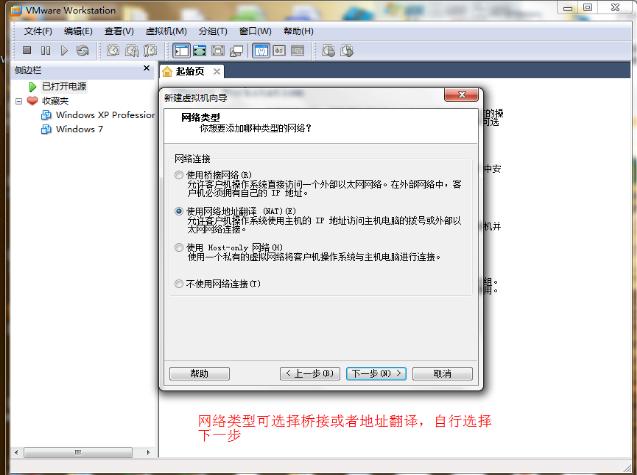
Task: Click the 下一步 next button
Action: tap(376, 374)
